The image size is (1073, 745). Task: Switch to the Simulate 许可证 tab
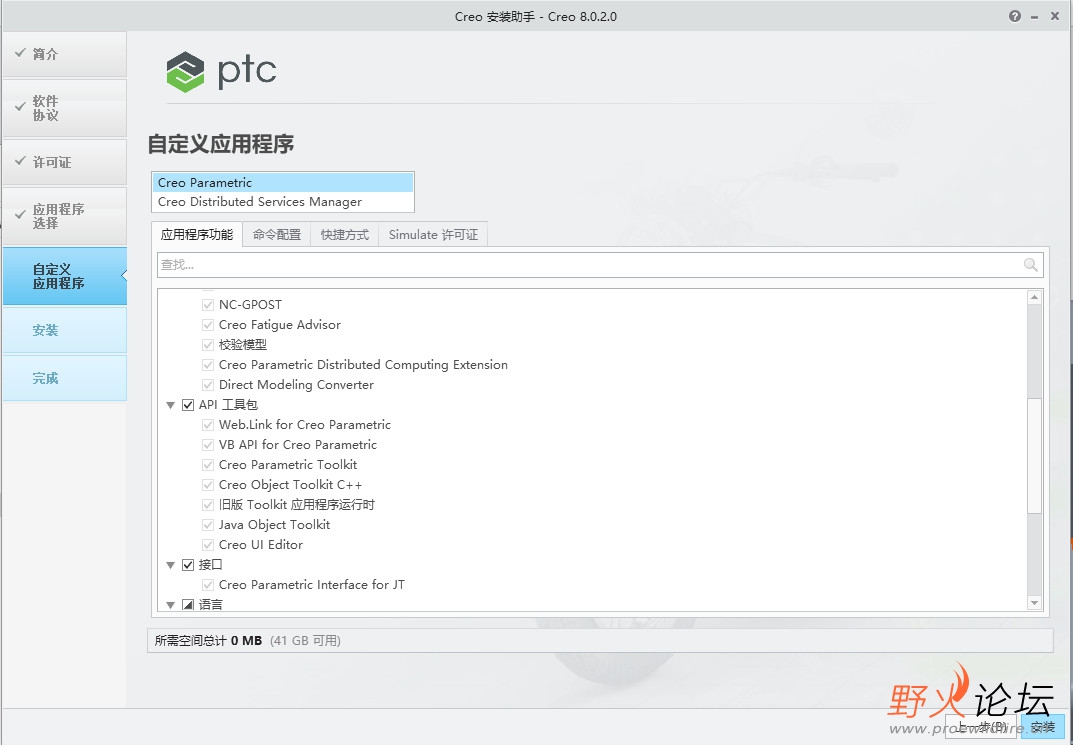(x=433, y=235)
